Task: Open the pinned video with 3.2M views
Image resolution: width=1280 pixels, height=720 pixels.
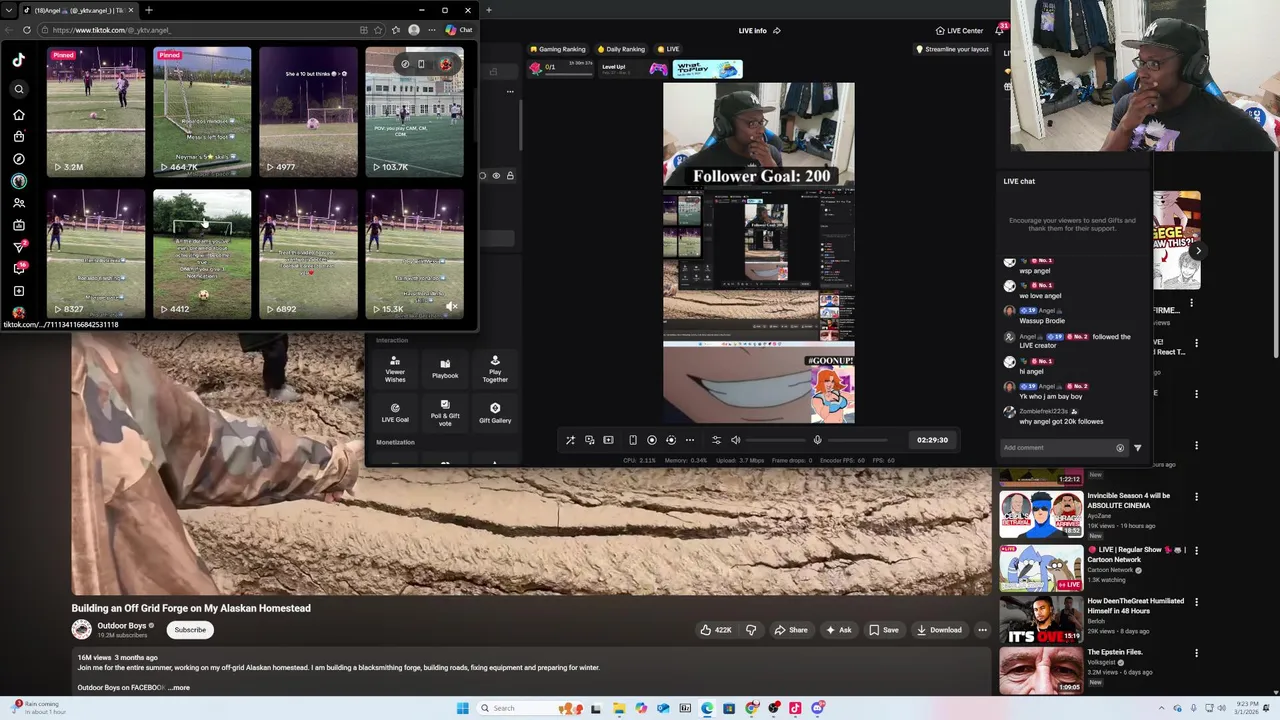Action: pos(96,111)
